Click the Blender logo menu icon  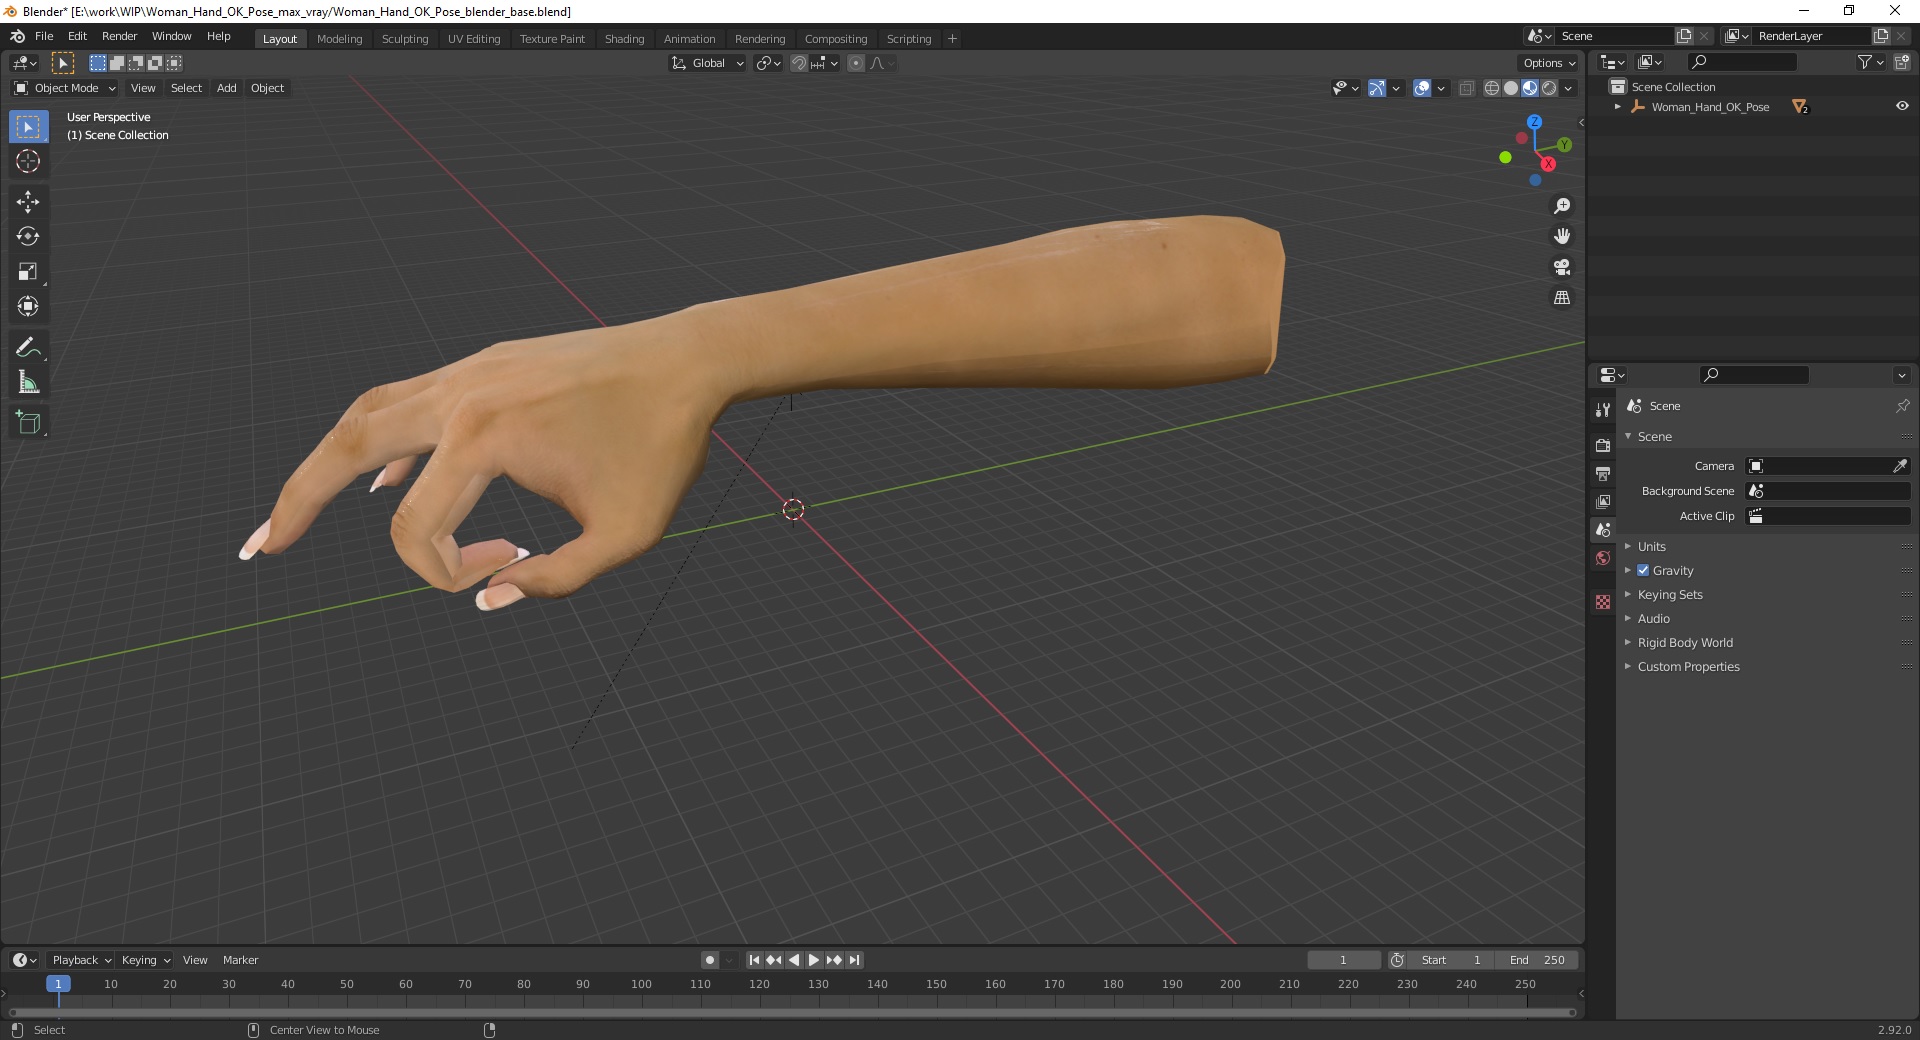point(17,36)
